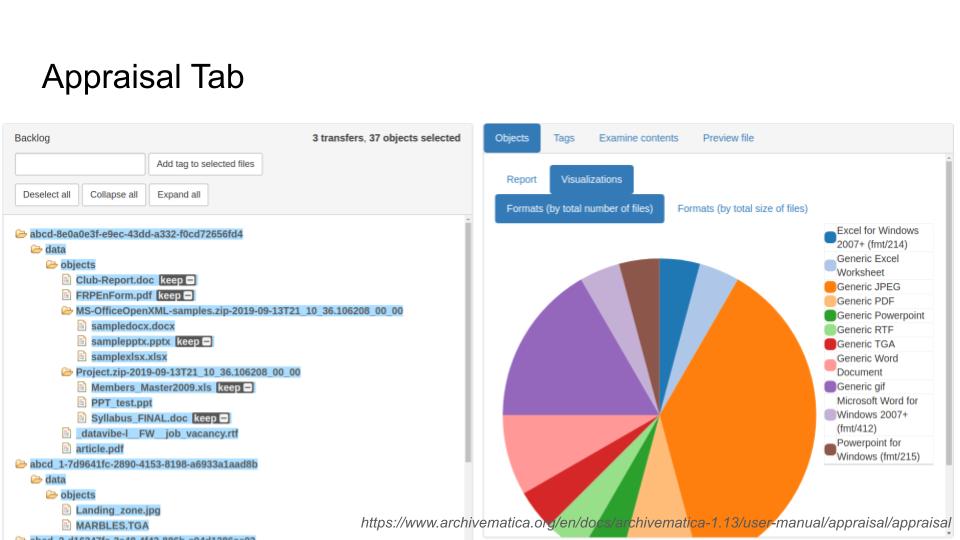Image resolution: width=960 pixels, height=540 pixels.
Task: Remove keep tag from FRPEnForm.pdf
Action: [188, 295]
